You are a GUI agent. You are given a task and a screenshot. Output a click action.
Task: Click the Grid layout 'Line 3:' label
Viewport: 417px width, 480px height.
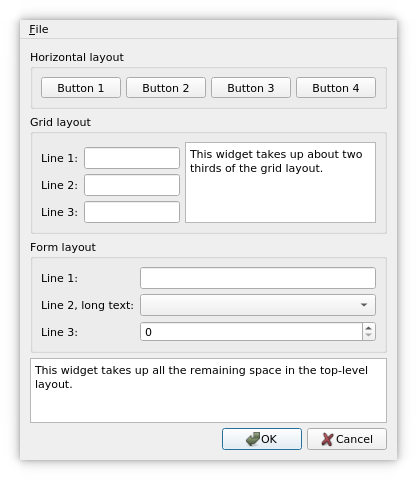tap(59, 212)
